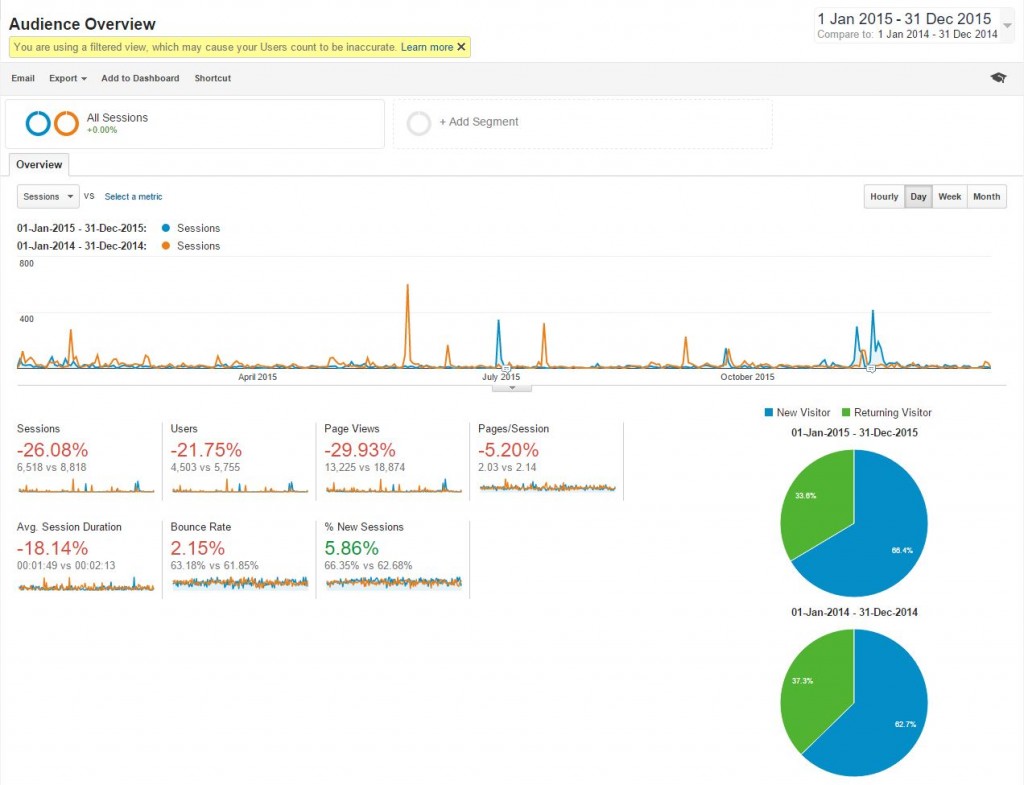Viewport: 1024px width, 785px height.
Task: Open the date range picker dropdown
Action: pyautogui.click(x=1007, y=25)
